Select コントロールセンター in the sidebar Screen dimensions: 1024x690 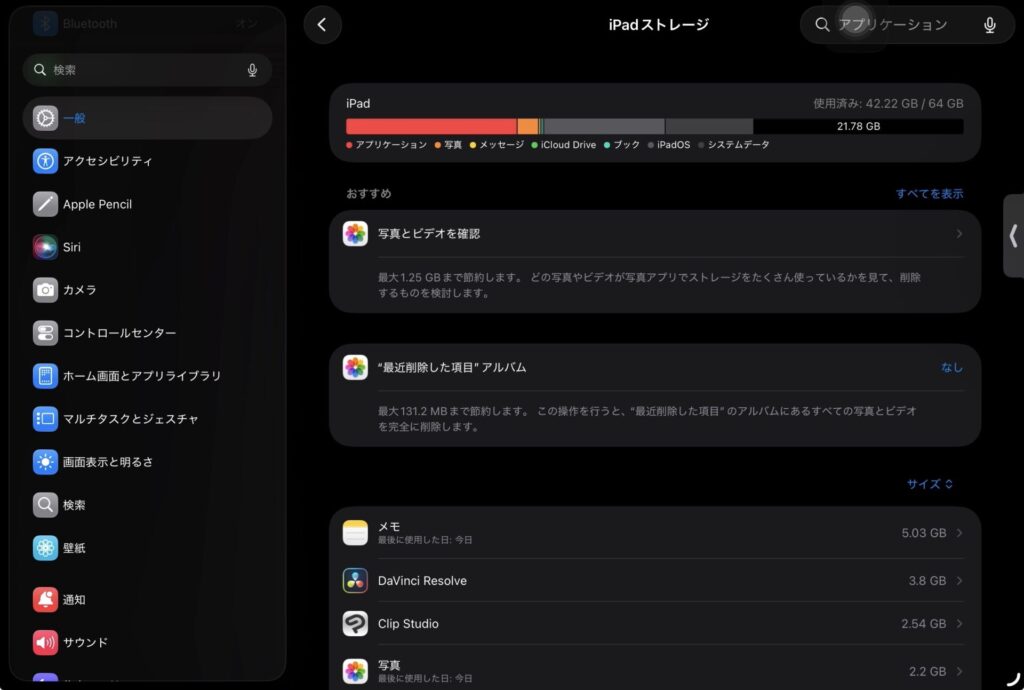coord(119,333)
